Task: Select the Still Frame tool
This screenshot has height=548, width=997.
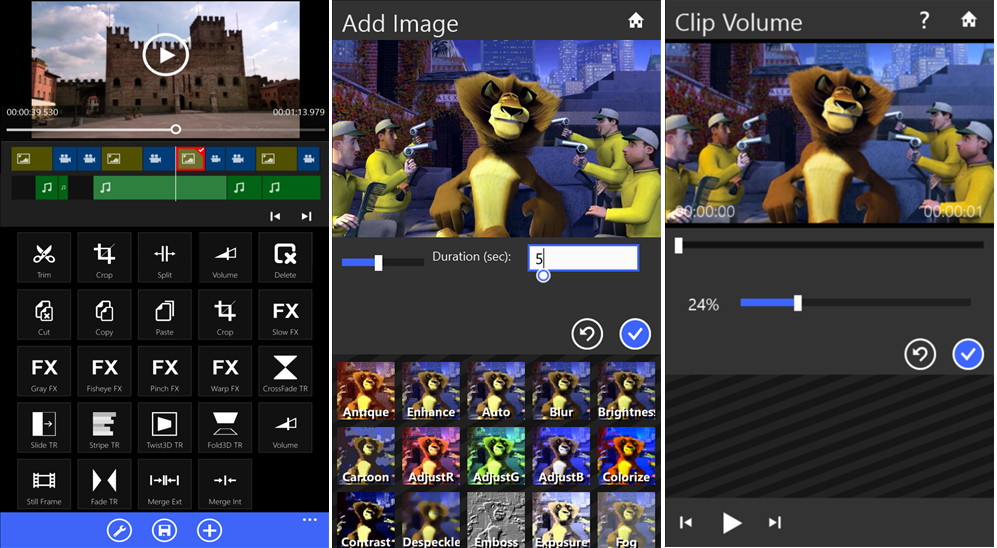Action: [44, 484]
